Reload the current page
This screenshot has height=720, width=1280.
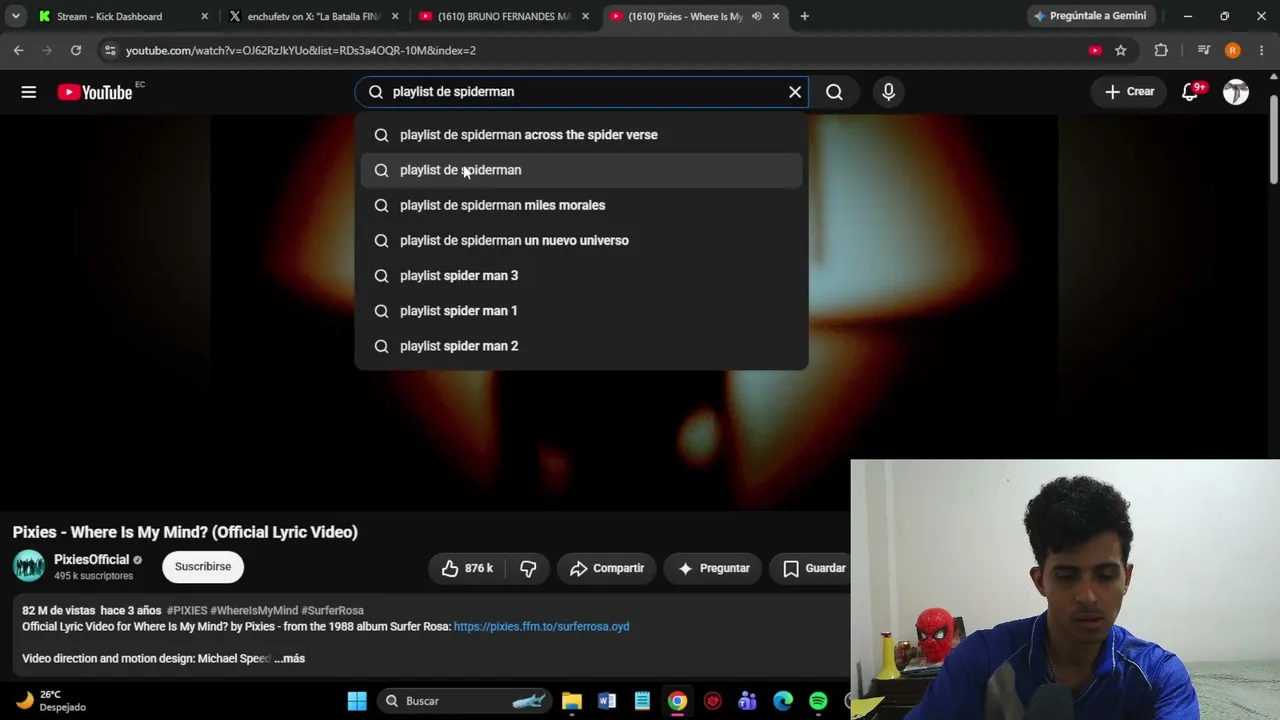pos(76,50)
